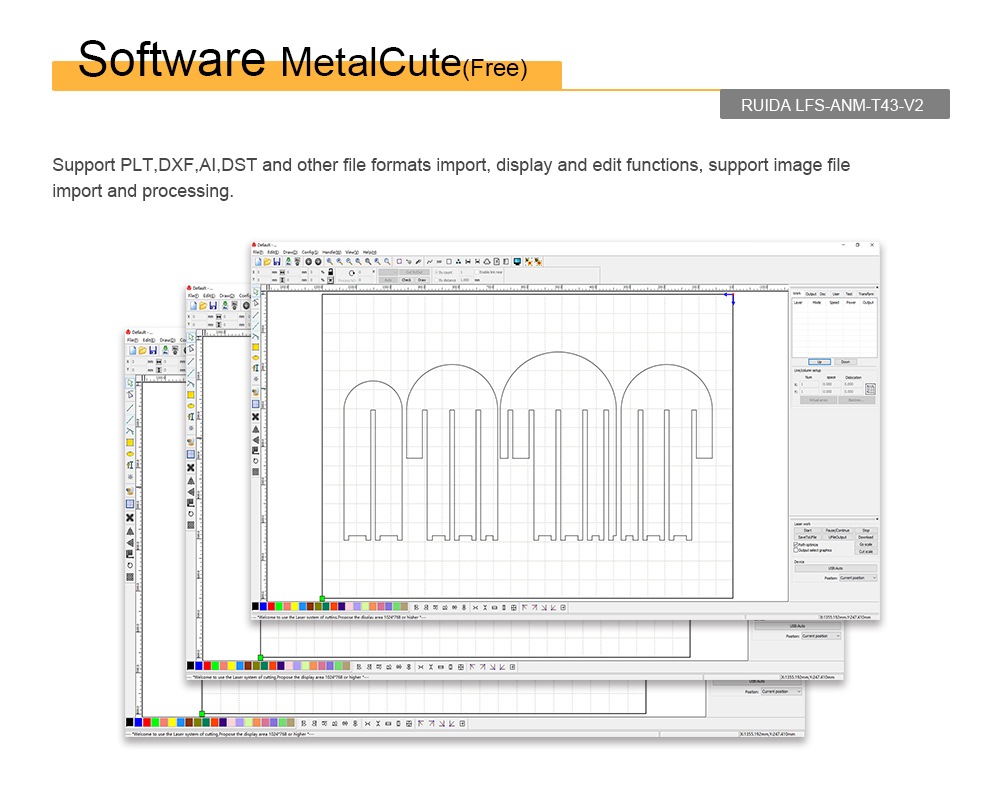The height and width of the screenshot is (795, 1000).
Task: Select the Line tool in front window
Action: coord(256,314)
